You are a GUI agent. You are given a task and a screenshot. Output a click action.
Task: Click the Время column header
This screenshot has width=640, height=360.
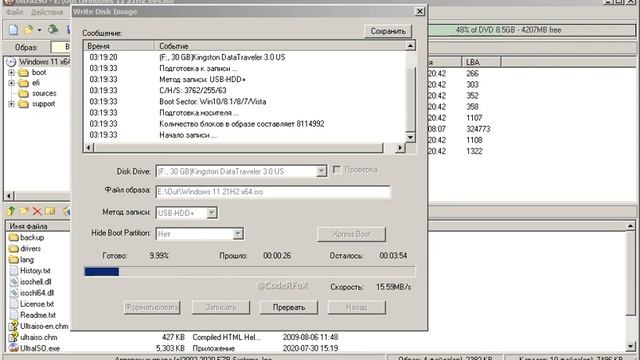click(119, 46)
